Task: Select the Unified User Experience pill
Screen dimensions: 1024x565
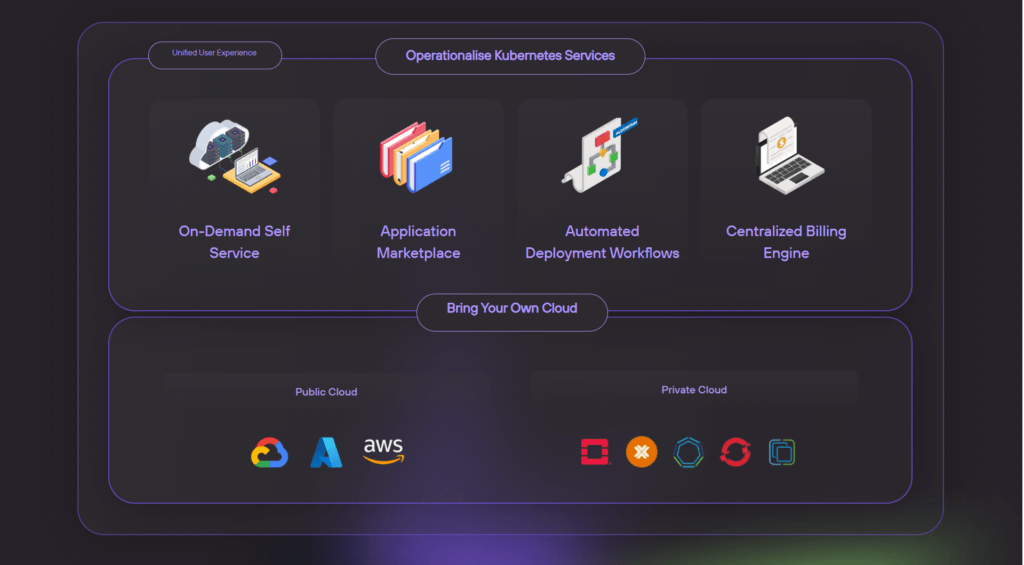Action: (x=215, y=55)
